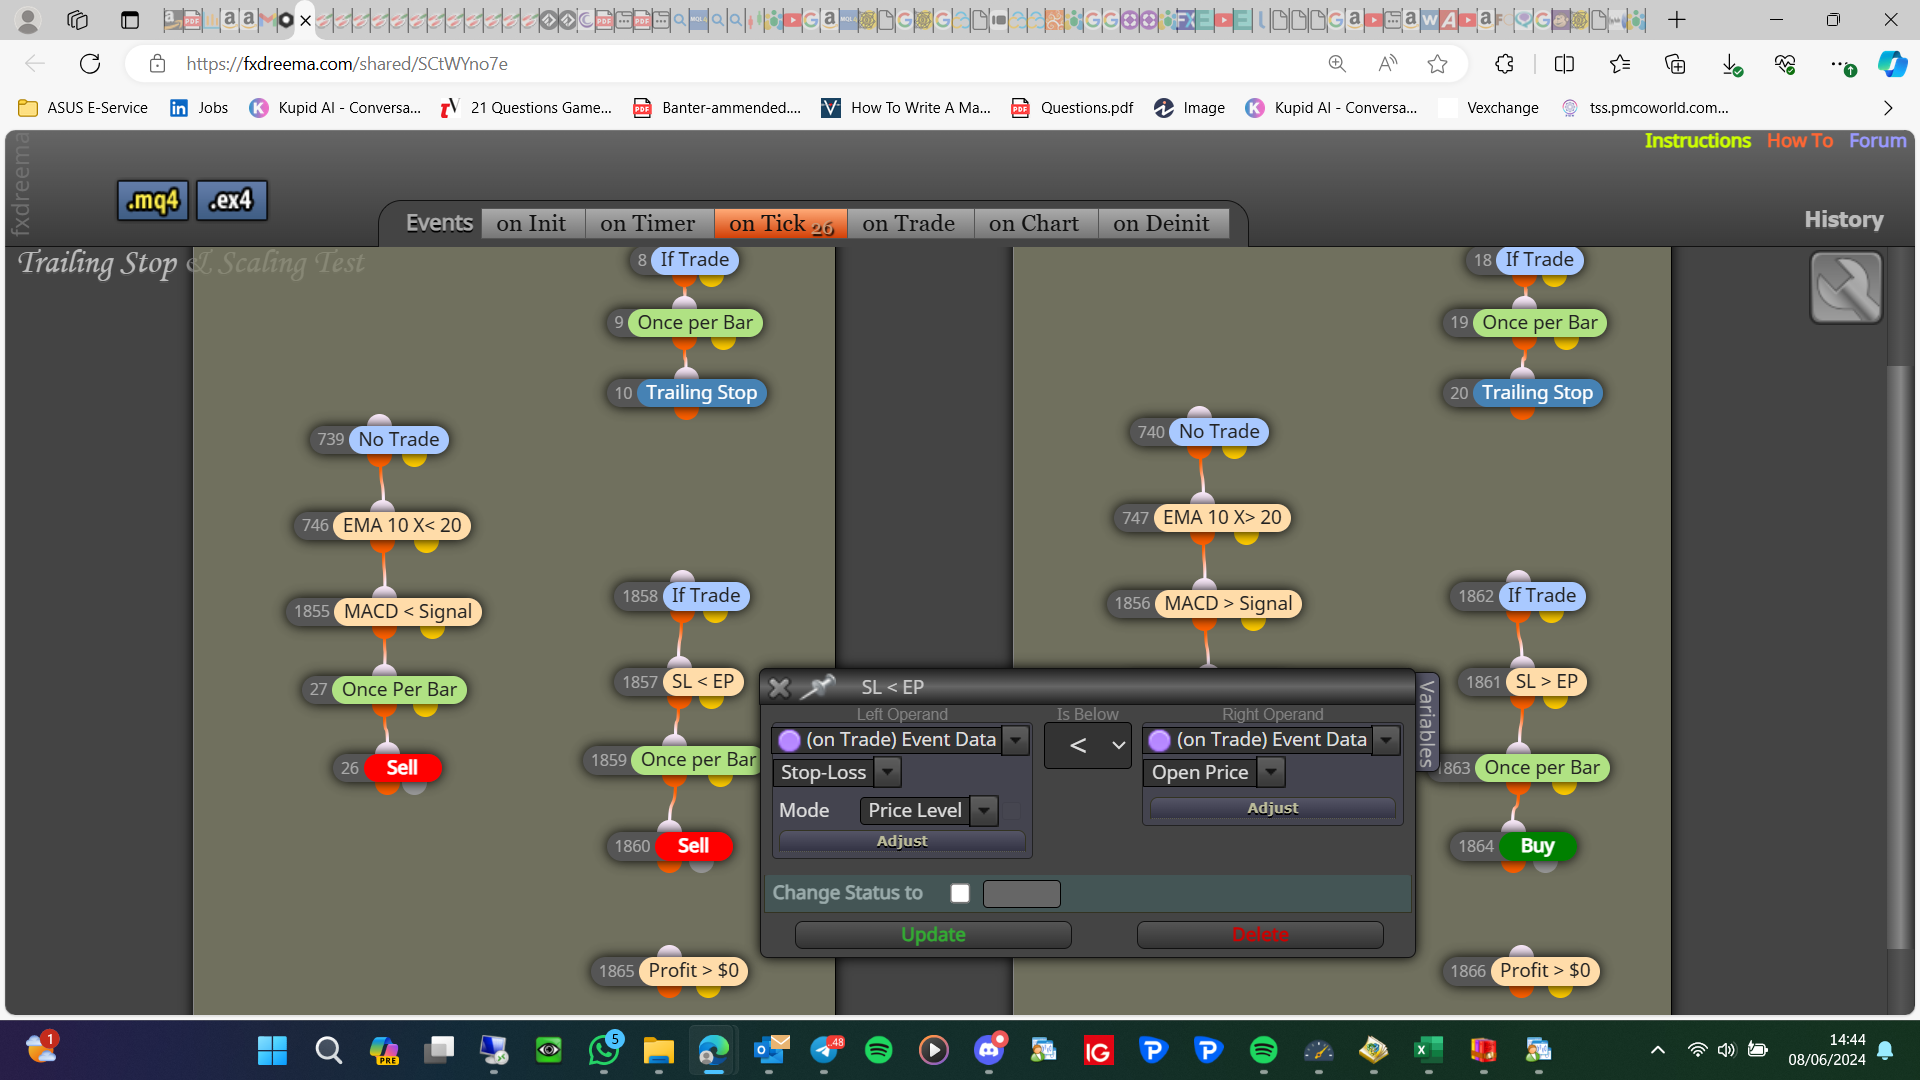Switch to the on Trade event tab
1920x1080 pixels.
click(x=909, y=224)
